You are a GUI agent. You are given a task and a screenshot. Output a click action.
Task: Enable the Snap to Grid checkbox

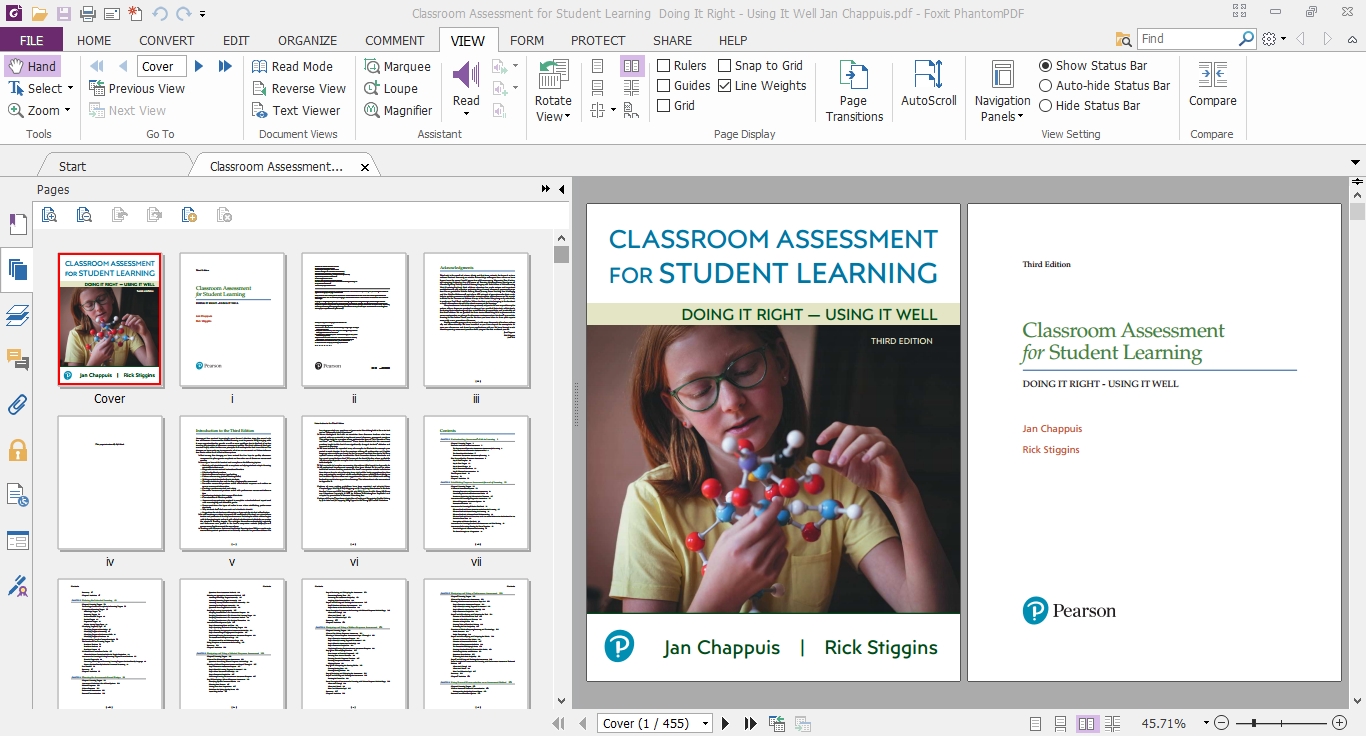[725, 66]
